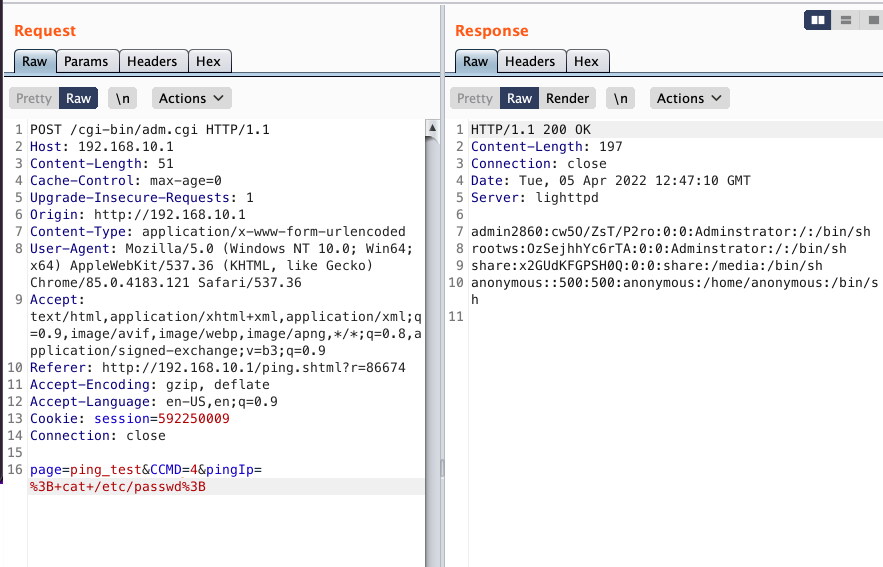Switch Request view to Raw mode
This screenshot has height=567, width=883.
(78, 98)
